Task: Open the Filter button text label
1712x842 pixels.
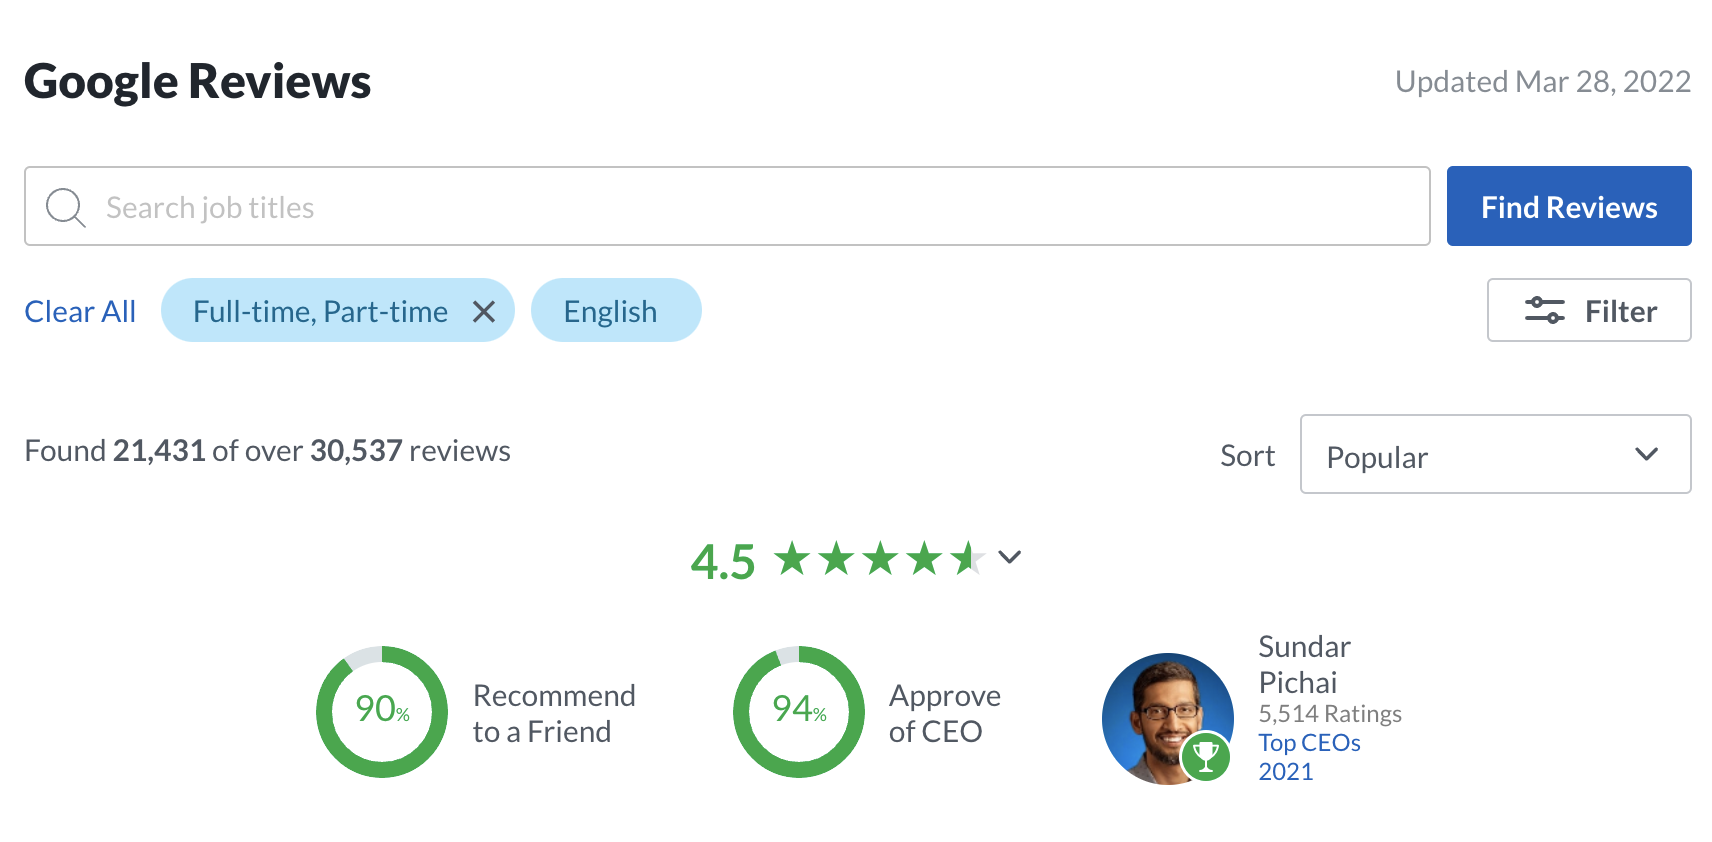Action: [1620, 312]
